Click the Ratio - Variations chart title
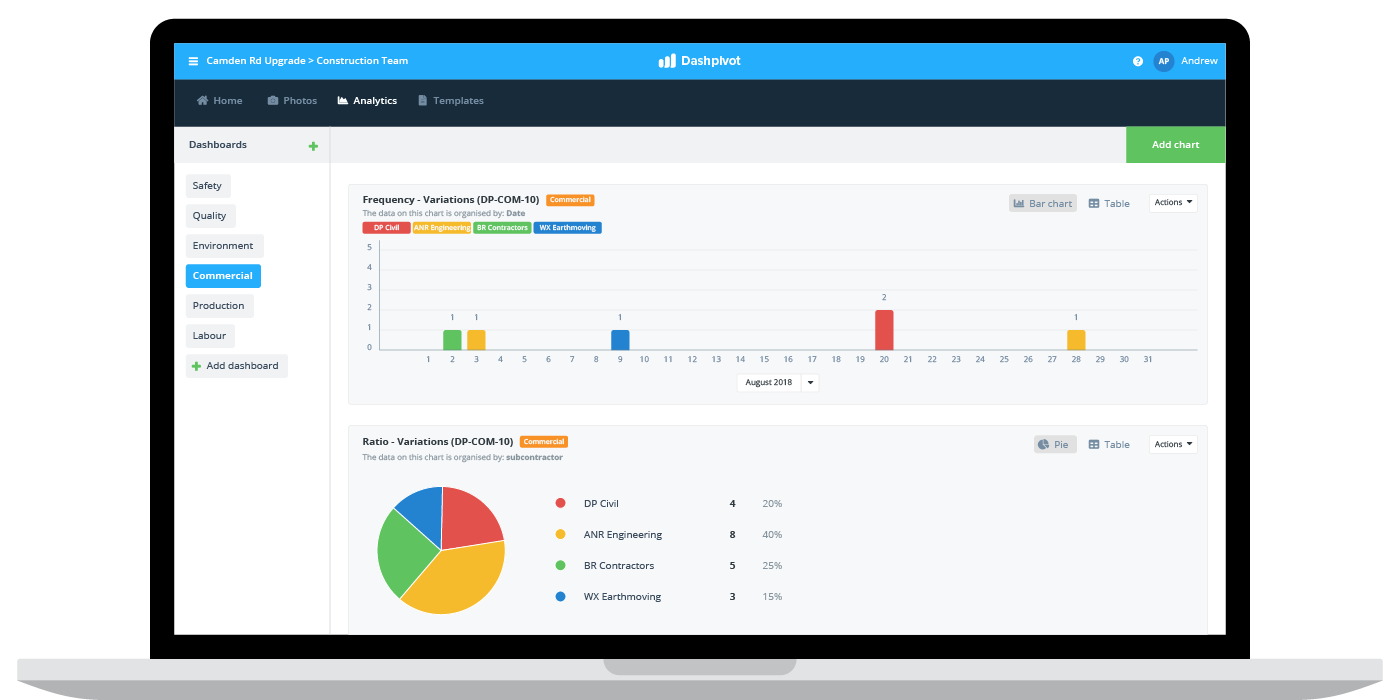Image resolution: width=1400 pixels, height=700 pixels. click(438, 442)
